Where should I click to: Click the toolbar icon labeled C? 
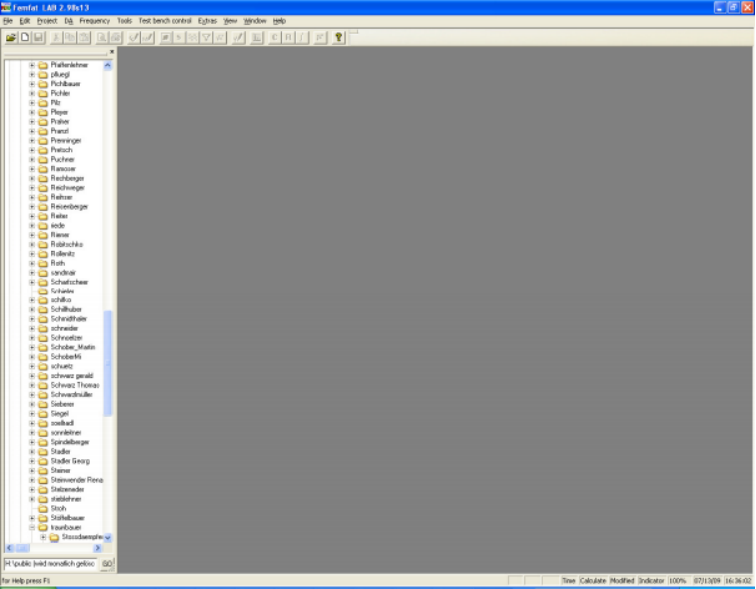point(274,38)
